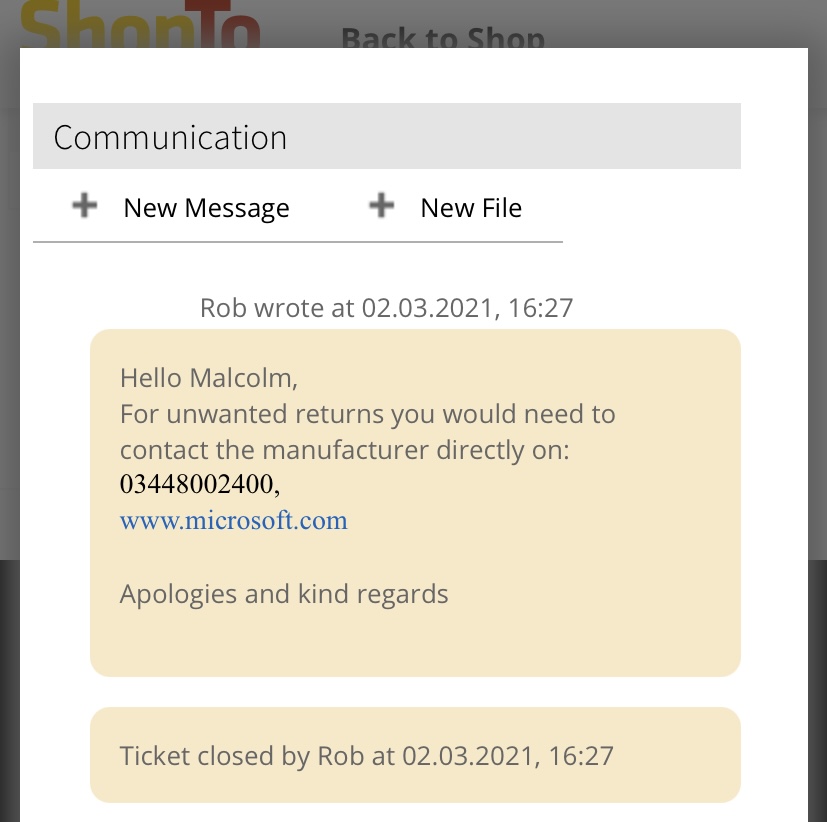The height and width of the screenshot is (822, 827).
Task: Click the "contact the manufacturer directly on" line
Action: [344, 450]
